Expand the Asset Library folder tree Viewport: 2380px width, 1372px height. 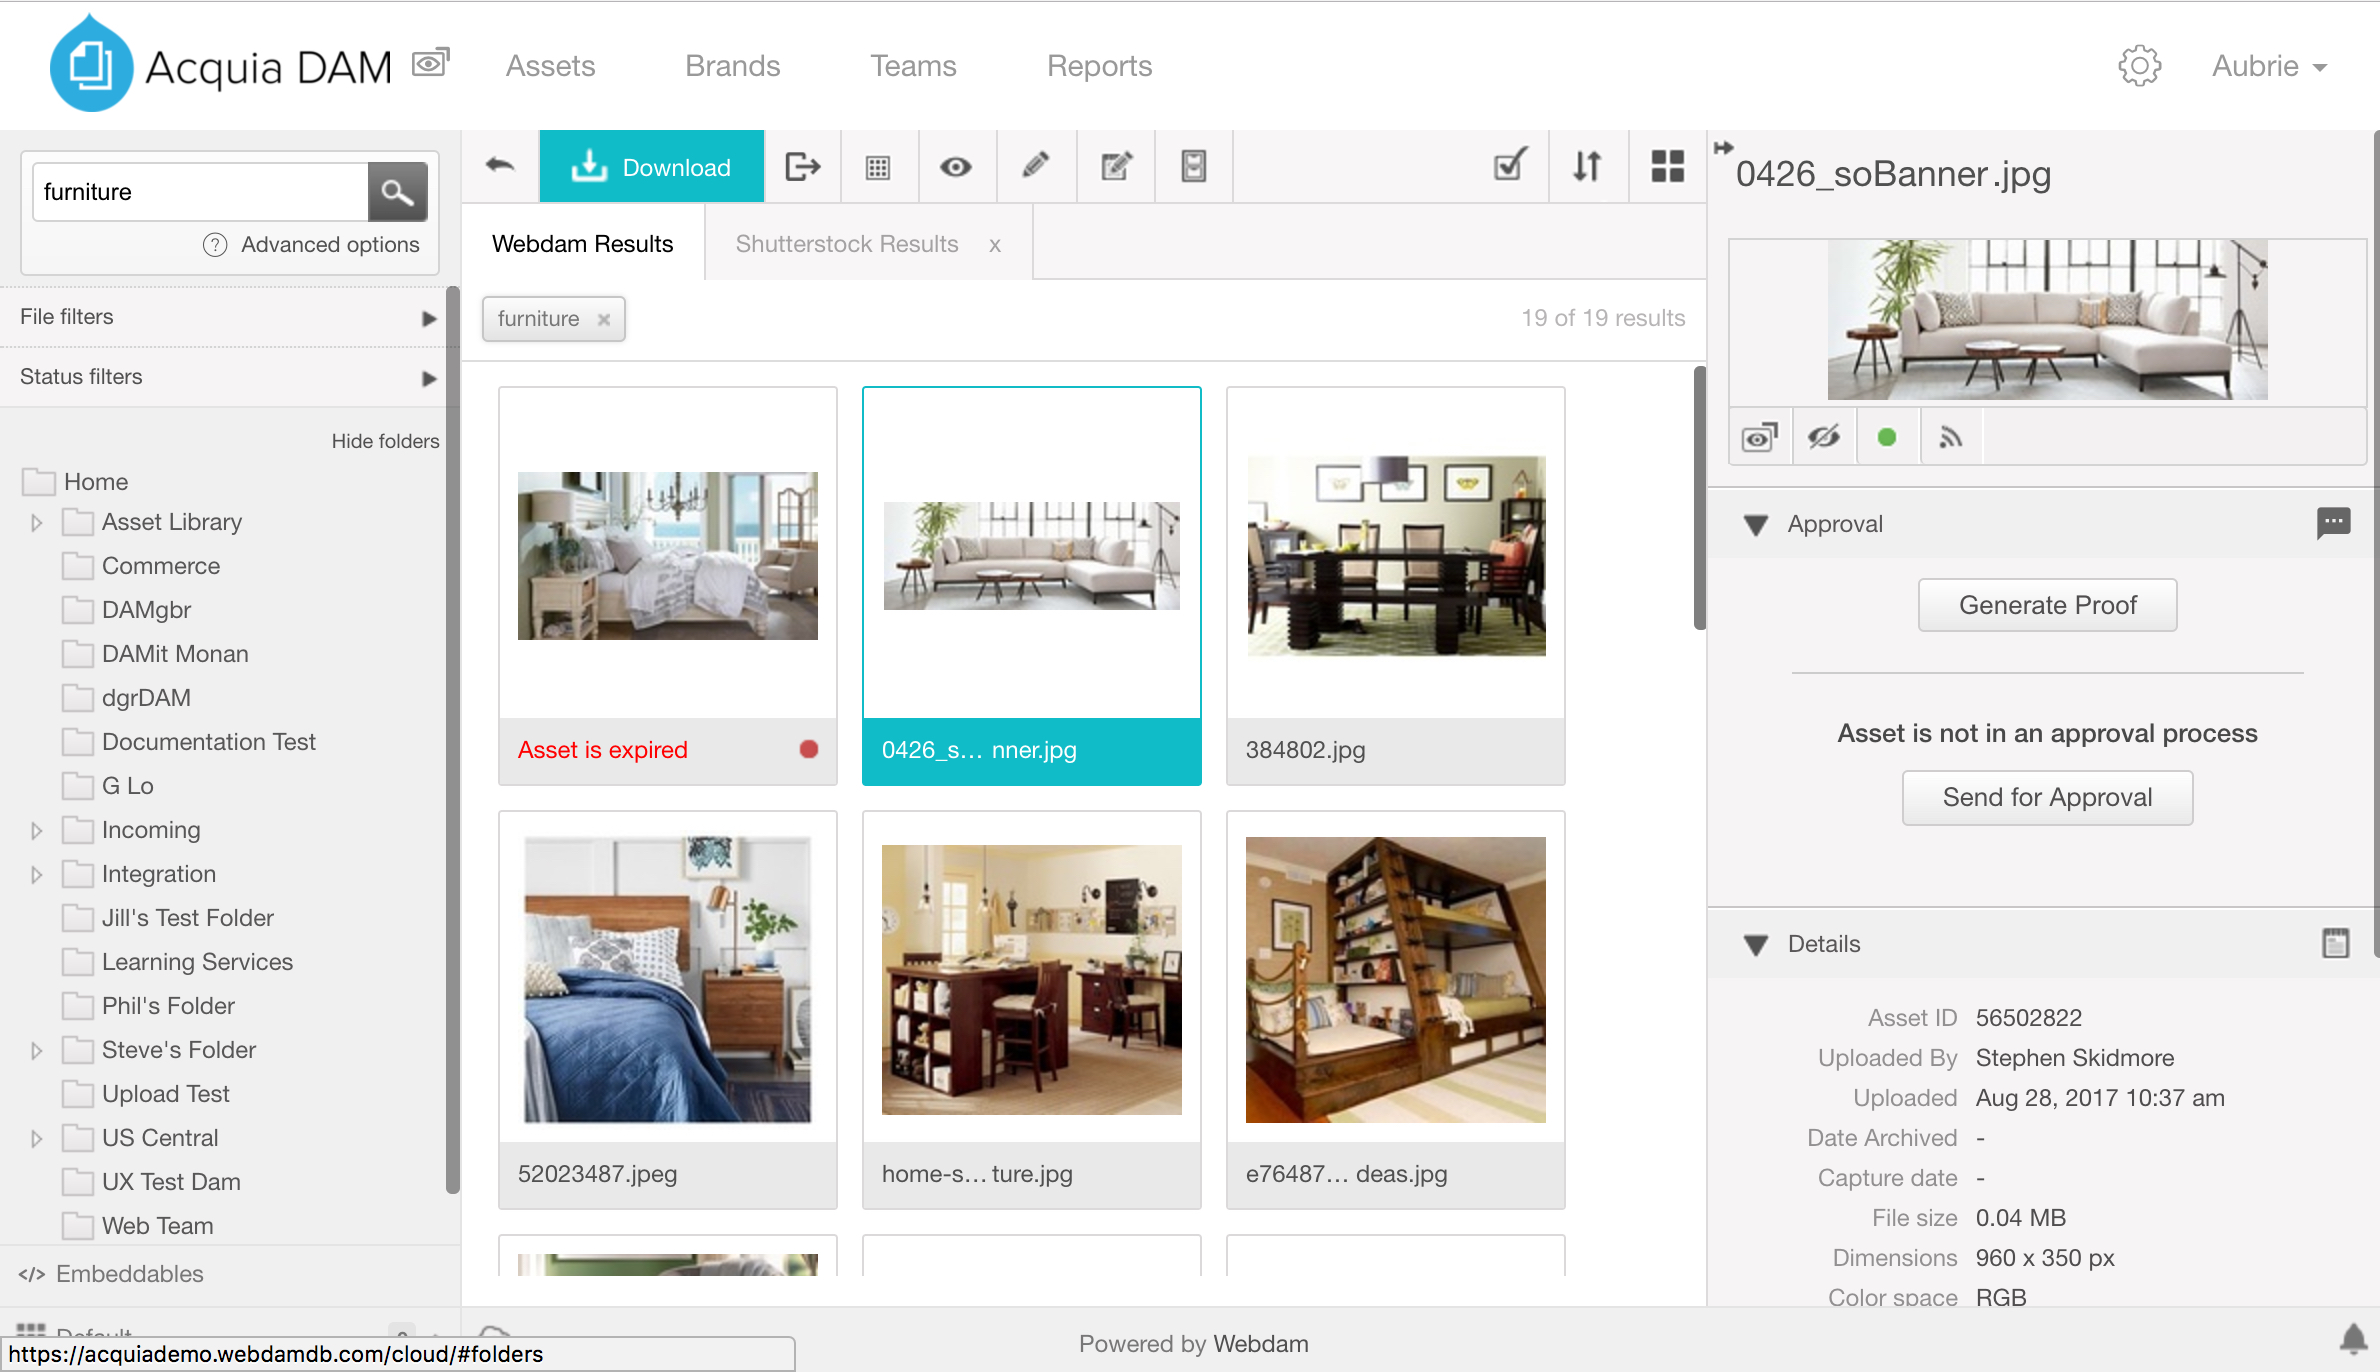[x=36, y=522]
